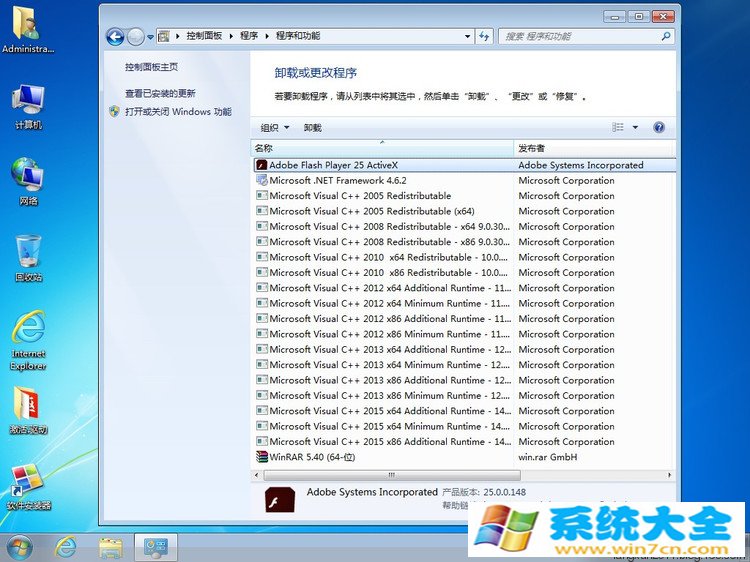Open 打开或关闭 Windows 功能 link

click(178, 111)
